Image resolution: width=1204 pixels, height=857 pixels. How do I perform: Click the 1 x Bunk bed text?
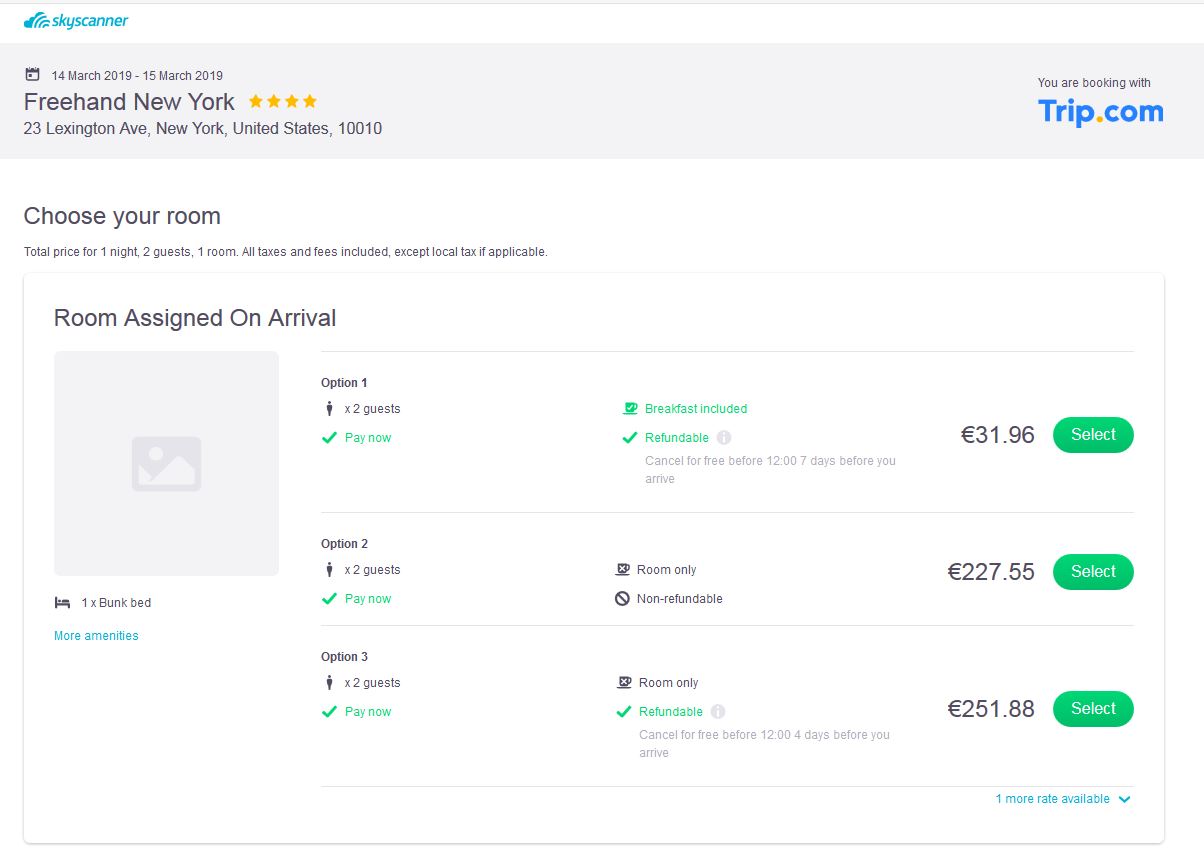(x=116, y=603)
